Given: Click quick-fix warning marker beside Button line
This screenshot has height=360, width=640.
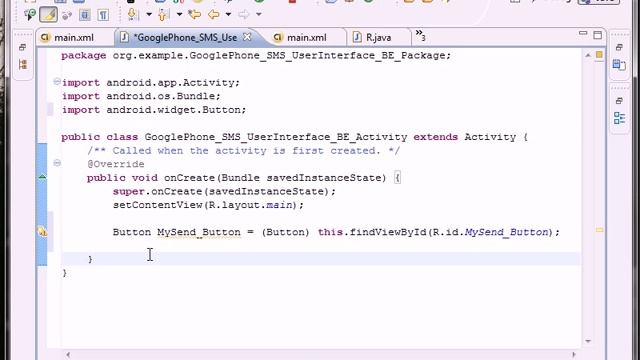Looking at the screenshot, I should point(42,232).
